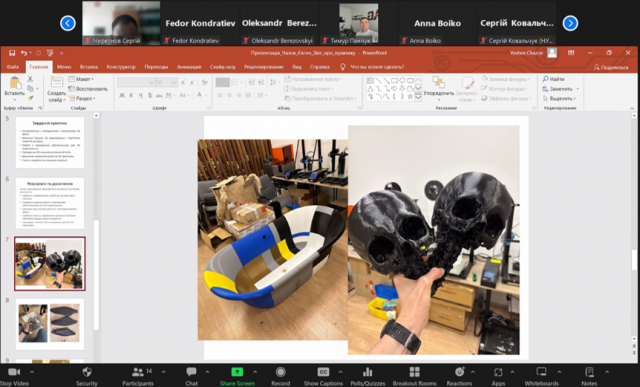This screenshot has height=387, width=640.
Task: Expand Share Screen options arrow
Action: pyautogui.click(x=255, y=372)
